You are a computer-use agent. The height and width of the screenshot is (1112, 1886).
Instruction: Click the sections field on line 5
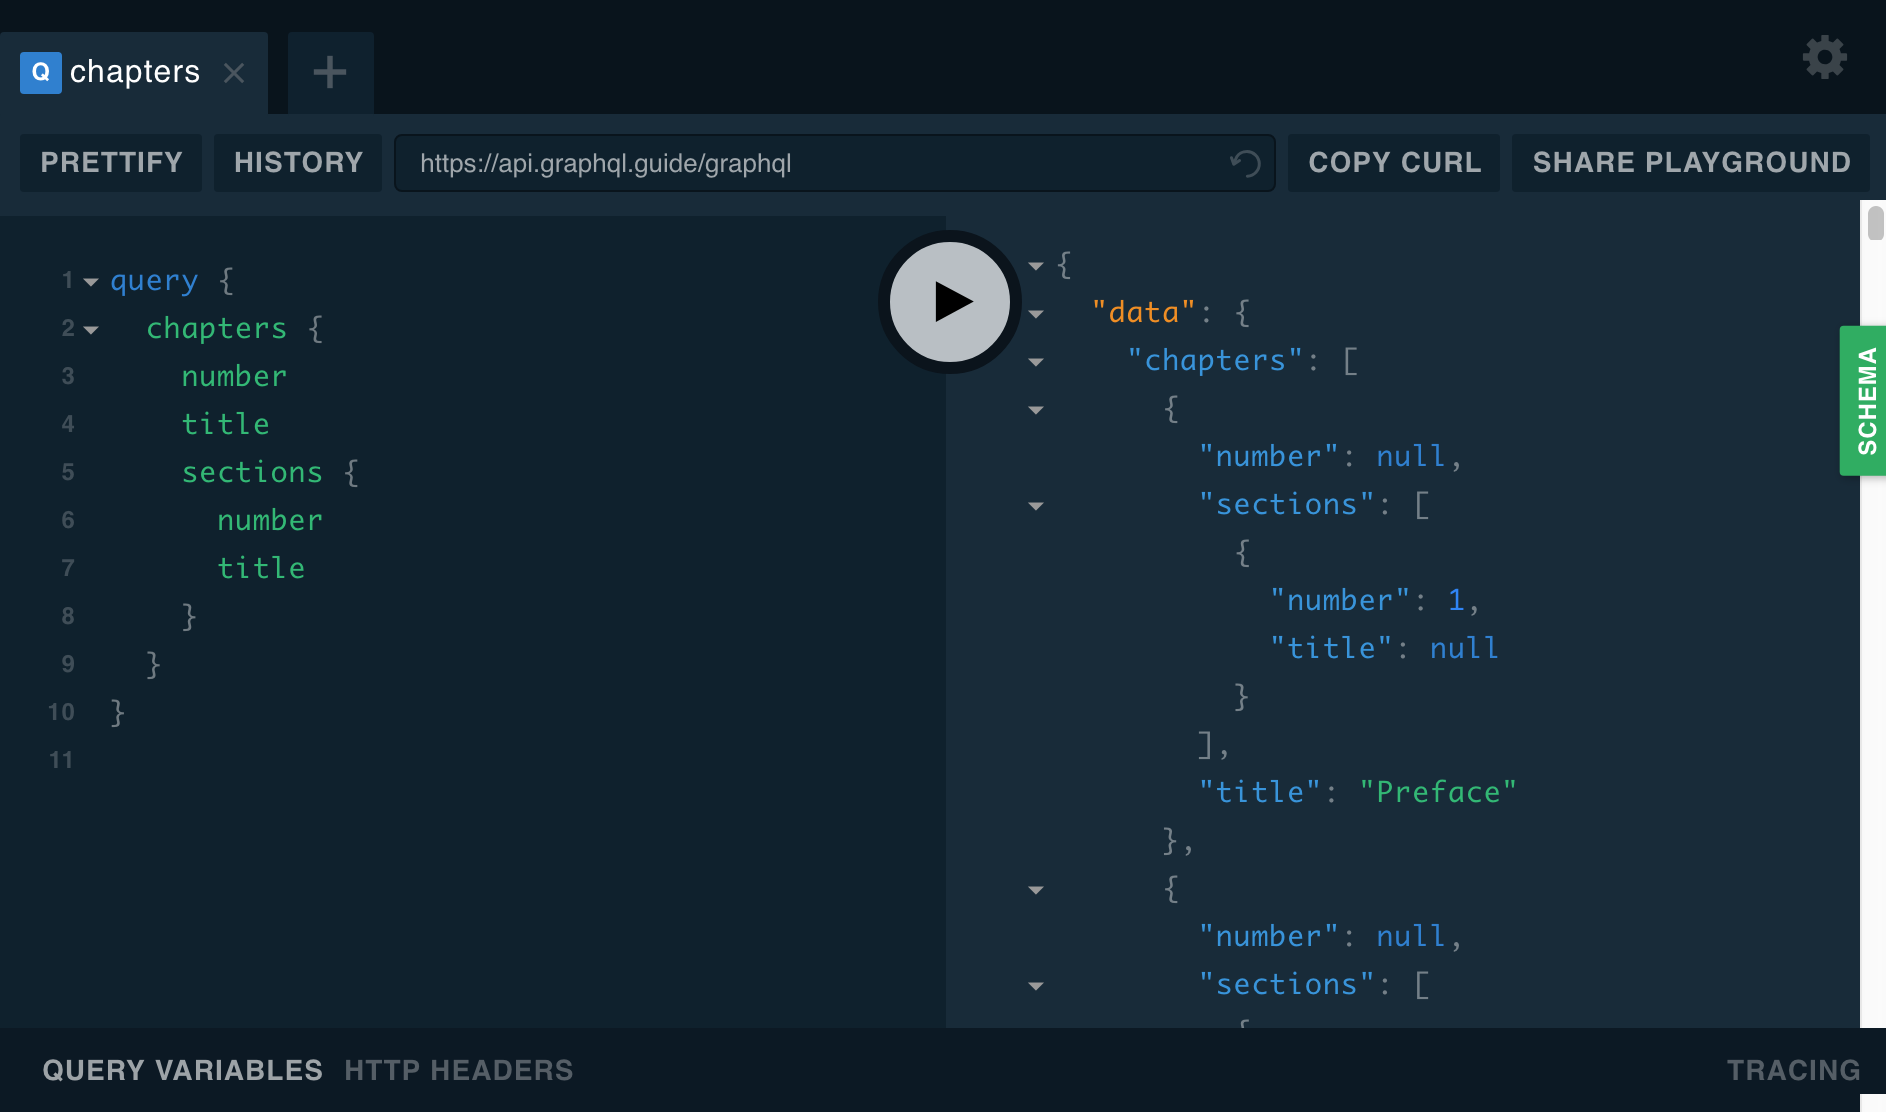click(252, 472)
